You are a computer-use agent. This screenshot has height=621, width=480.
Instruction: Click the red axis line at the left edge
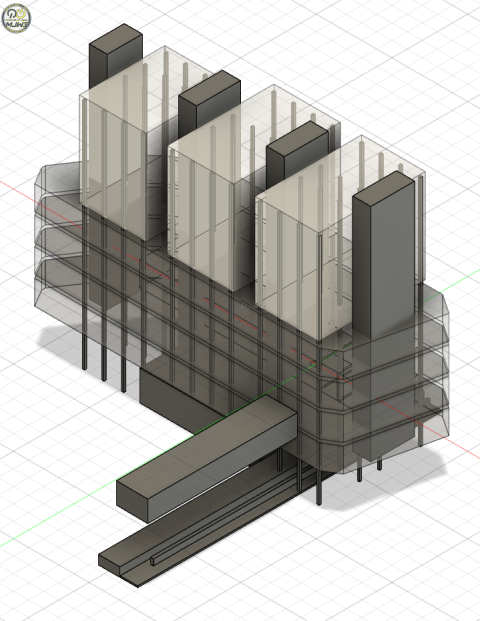coord(20,191)
